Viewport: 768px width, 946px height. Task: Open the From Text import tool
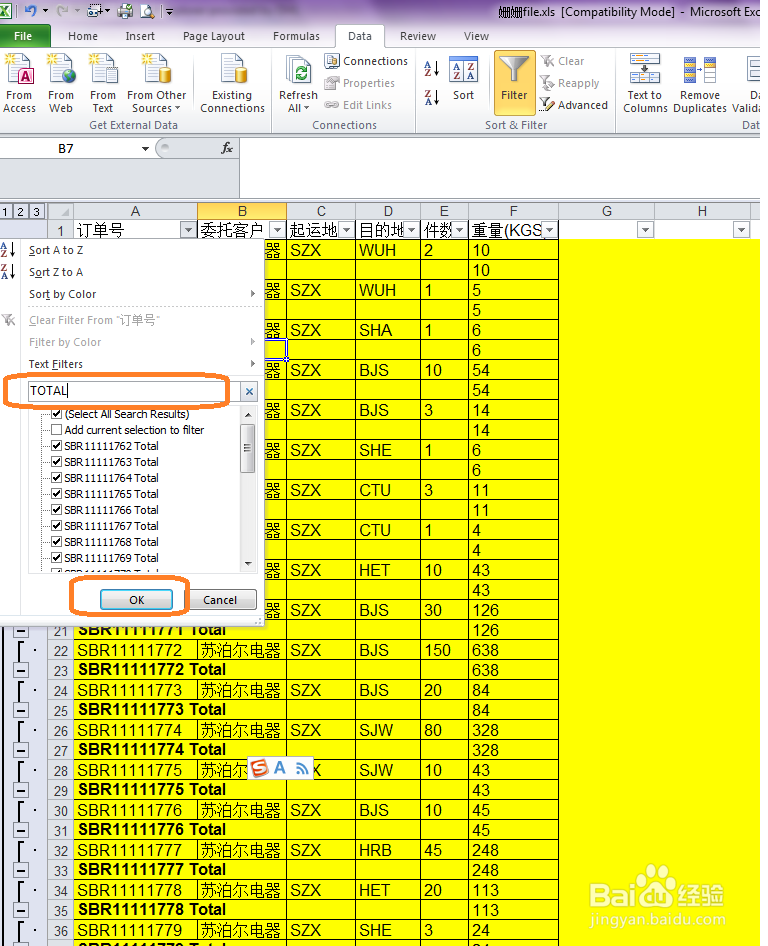103,83
